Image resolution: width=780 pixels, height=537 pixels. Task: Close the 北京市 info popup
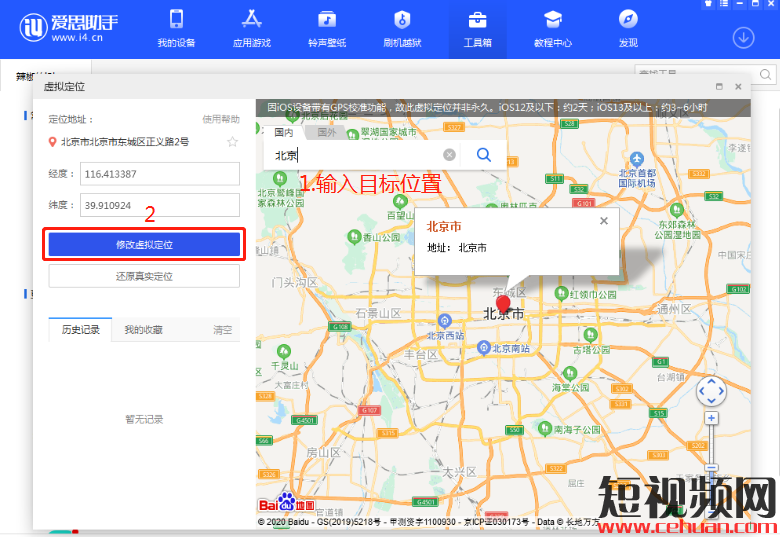[x=604, y=221]
